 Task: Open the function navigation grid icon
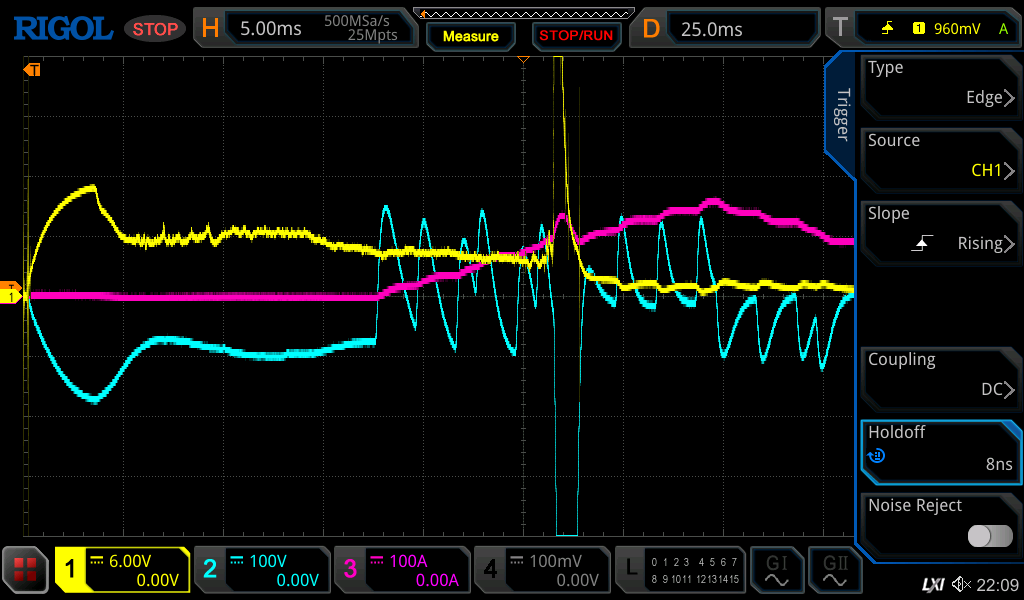(26, 570)
